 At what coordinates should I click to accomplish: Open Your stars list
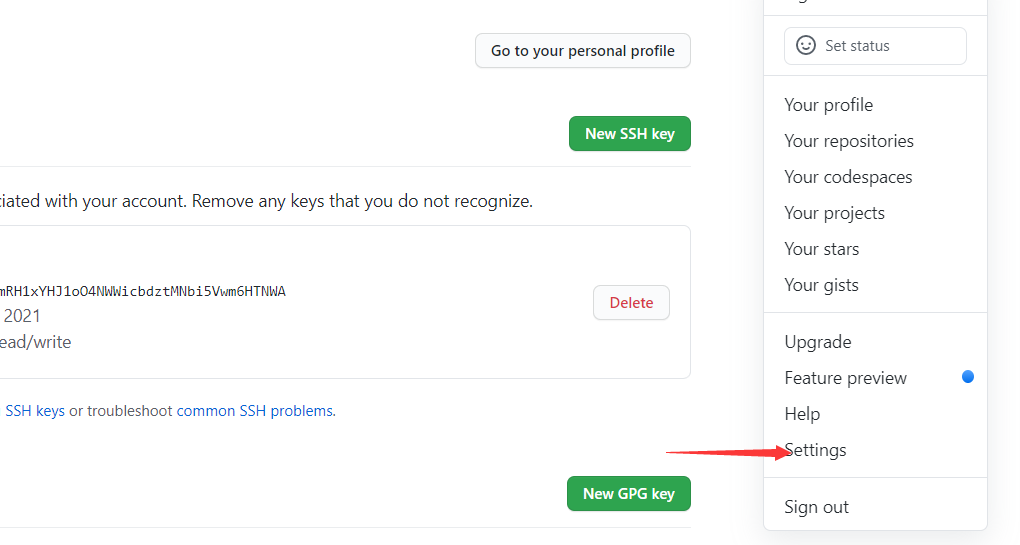tap(821, 249)
